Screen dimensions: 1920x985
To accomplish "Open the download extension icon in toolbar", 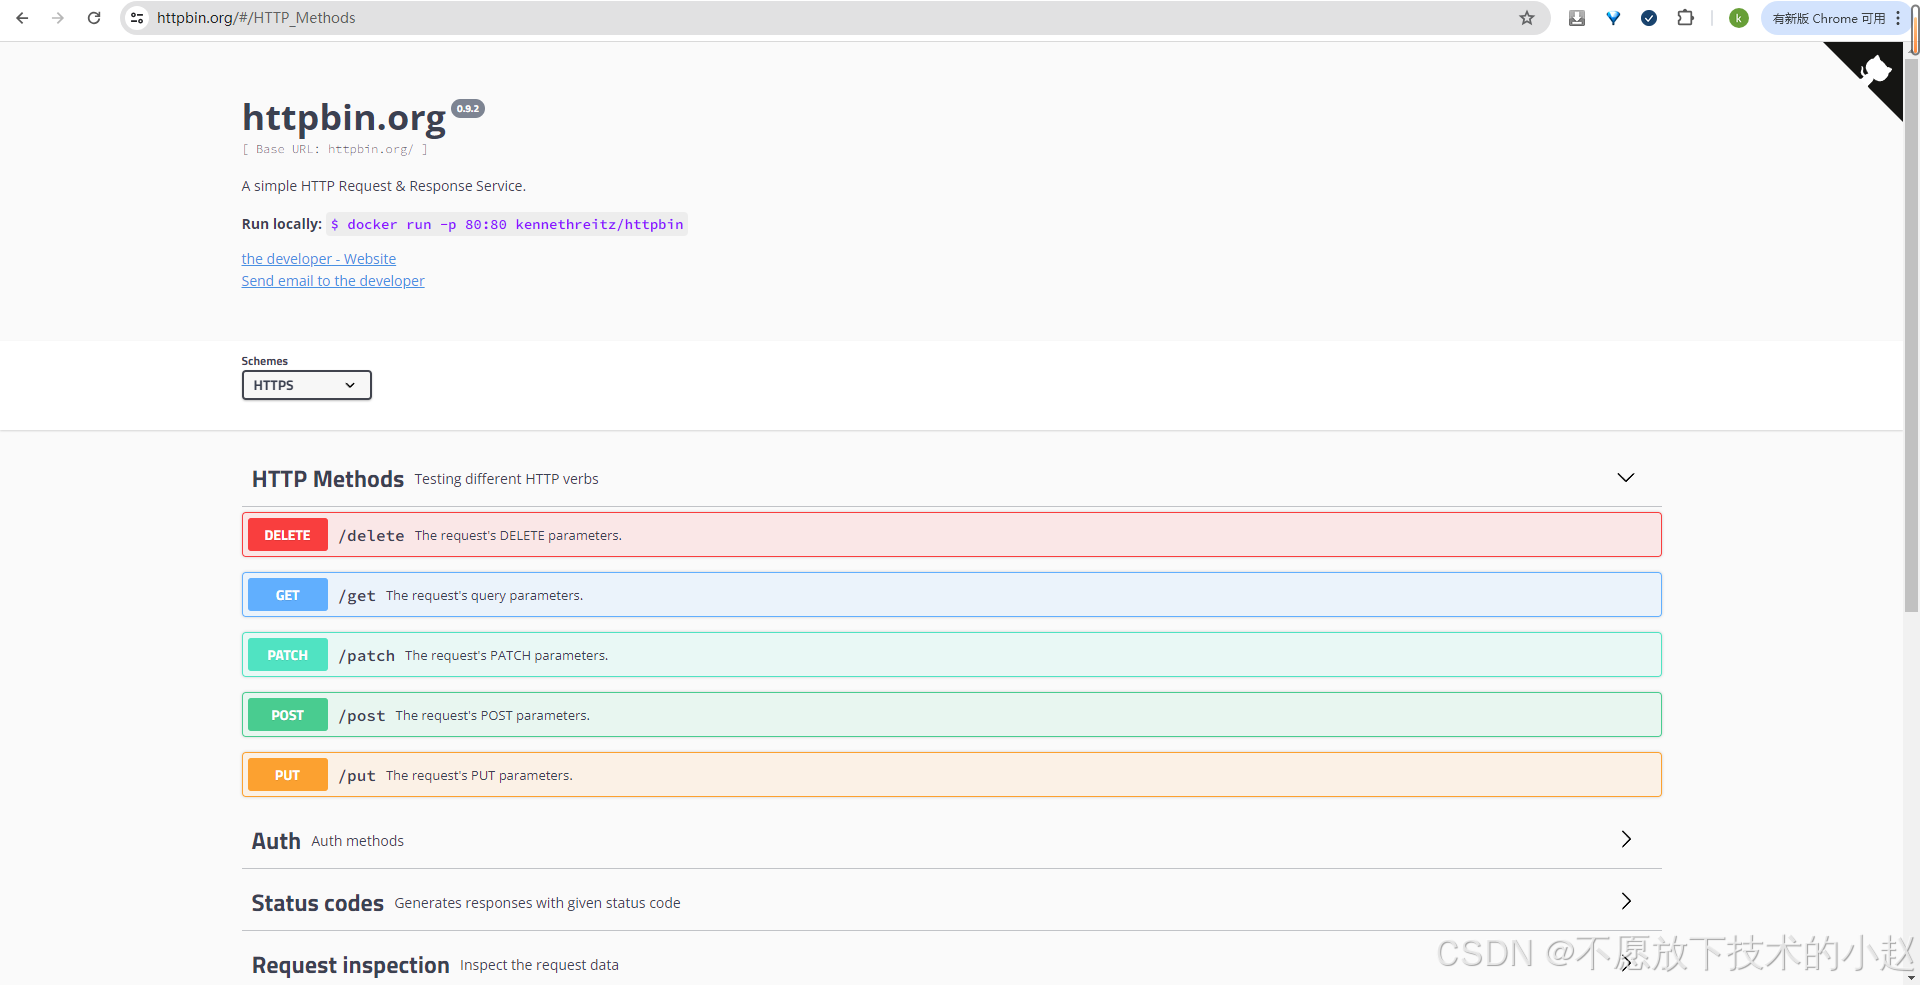I will tap(1577, 18).
